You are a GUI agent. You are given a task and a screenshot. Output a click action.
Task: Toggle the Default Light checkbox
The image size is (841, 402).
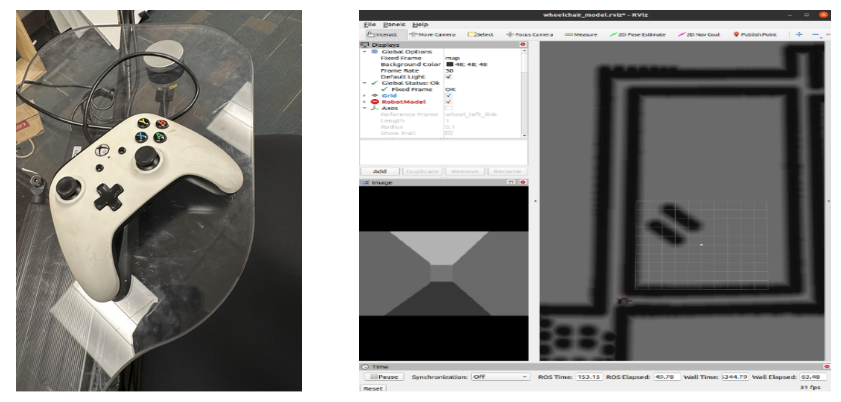click(x=449, y=77)
